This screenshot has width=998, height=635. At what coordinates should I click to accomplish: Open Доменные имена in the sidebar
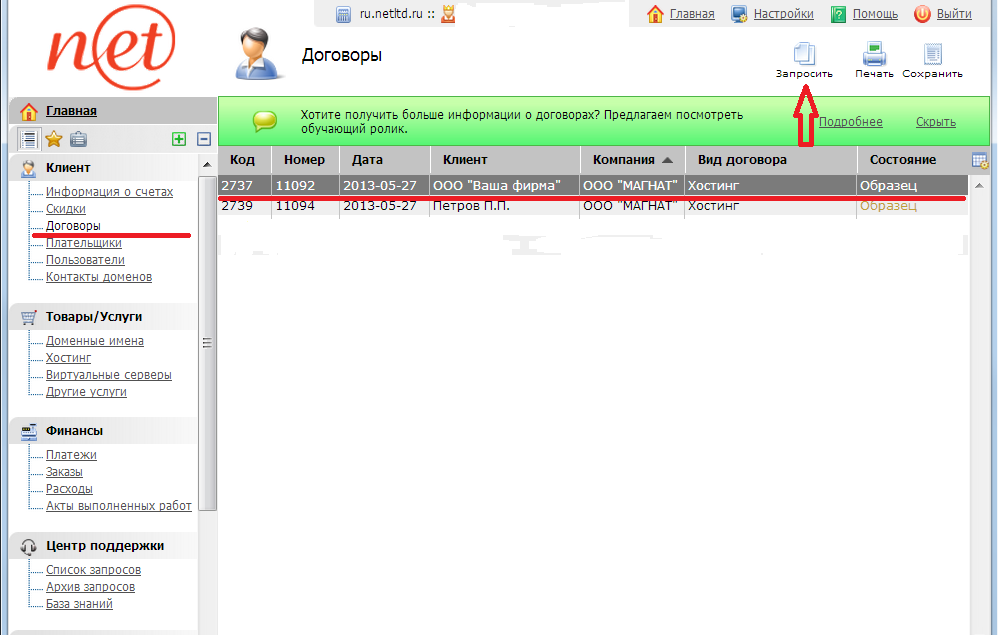click(95, 341)
